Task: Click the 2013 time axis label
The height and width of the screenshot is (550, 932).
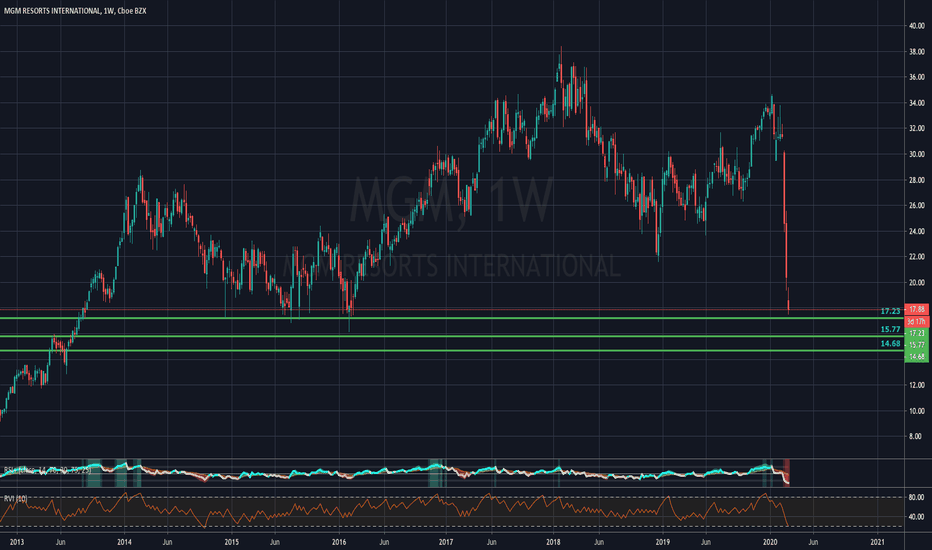Action: (17, 542)
